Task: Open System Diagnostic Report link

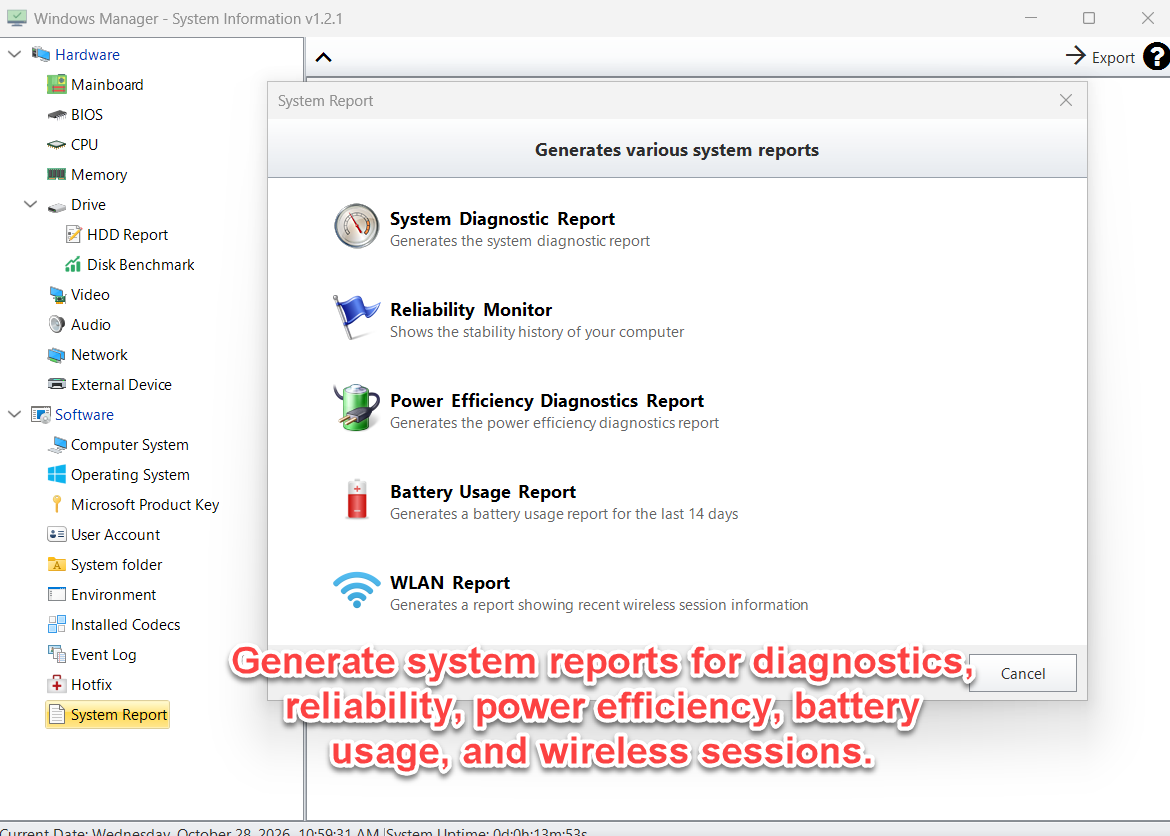Action: coord(502,219)
